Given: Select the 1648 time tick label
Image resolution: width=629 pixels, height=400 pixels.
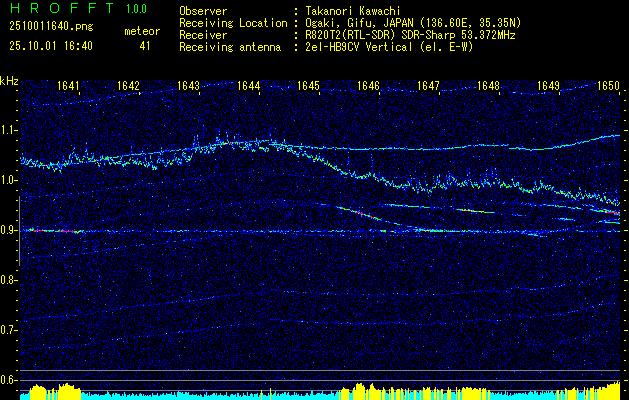Looking at the screenshot, I should [x=488, y=86].
